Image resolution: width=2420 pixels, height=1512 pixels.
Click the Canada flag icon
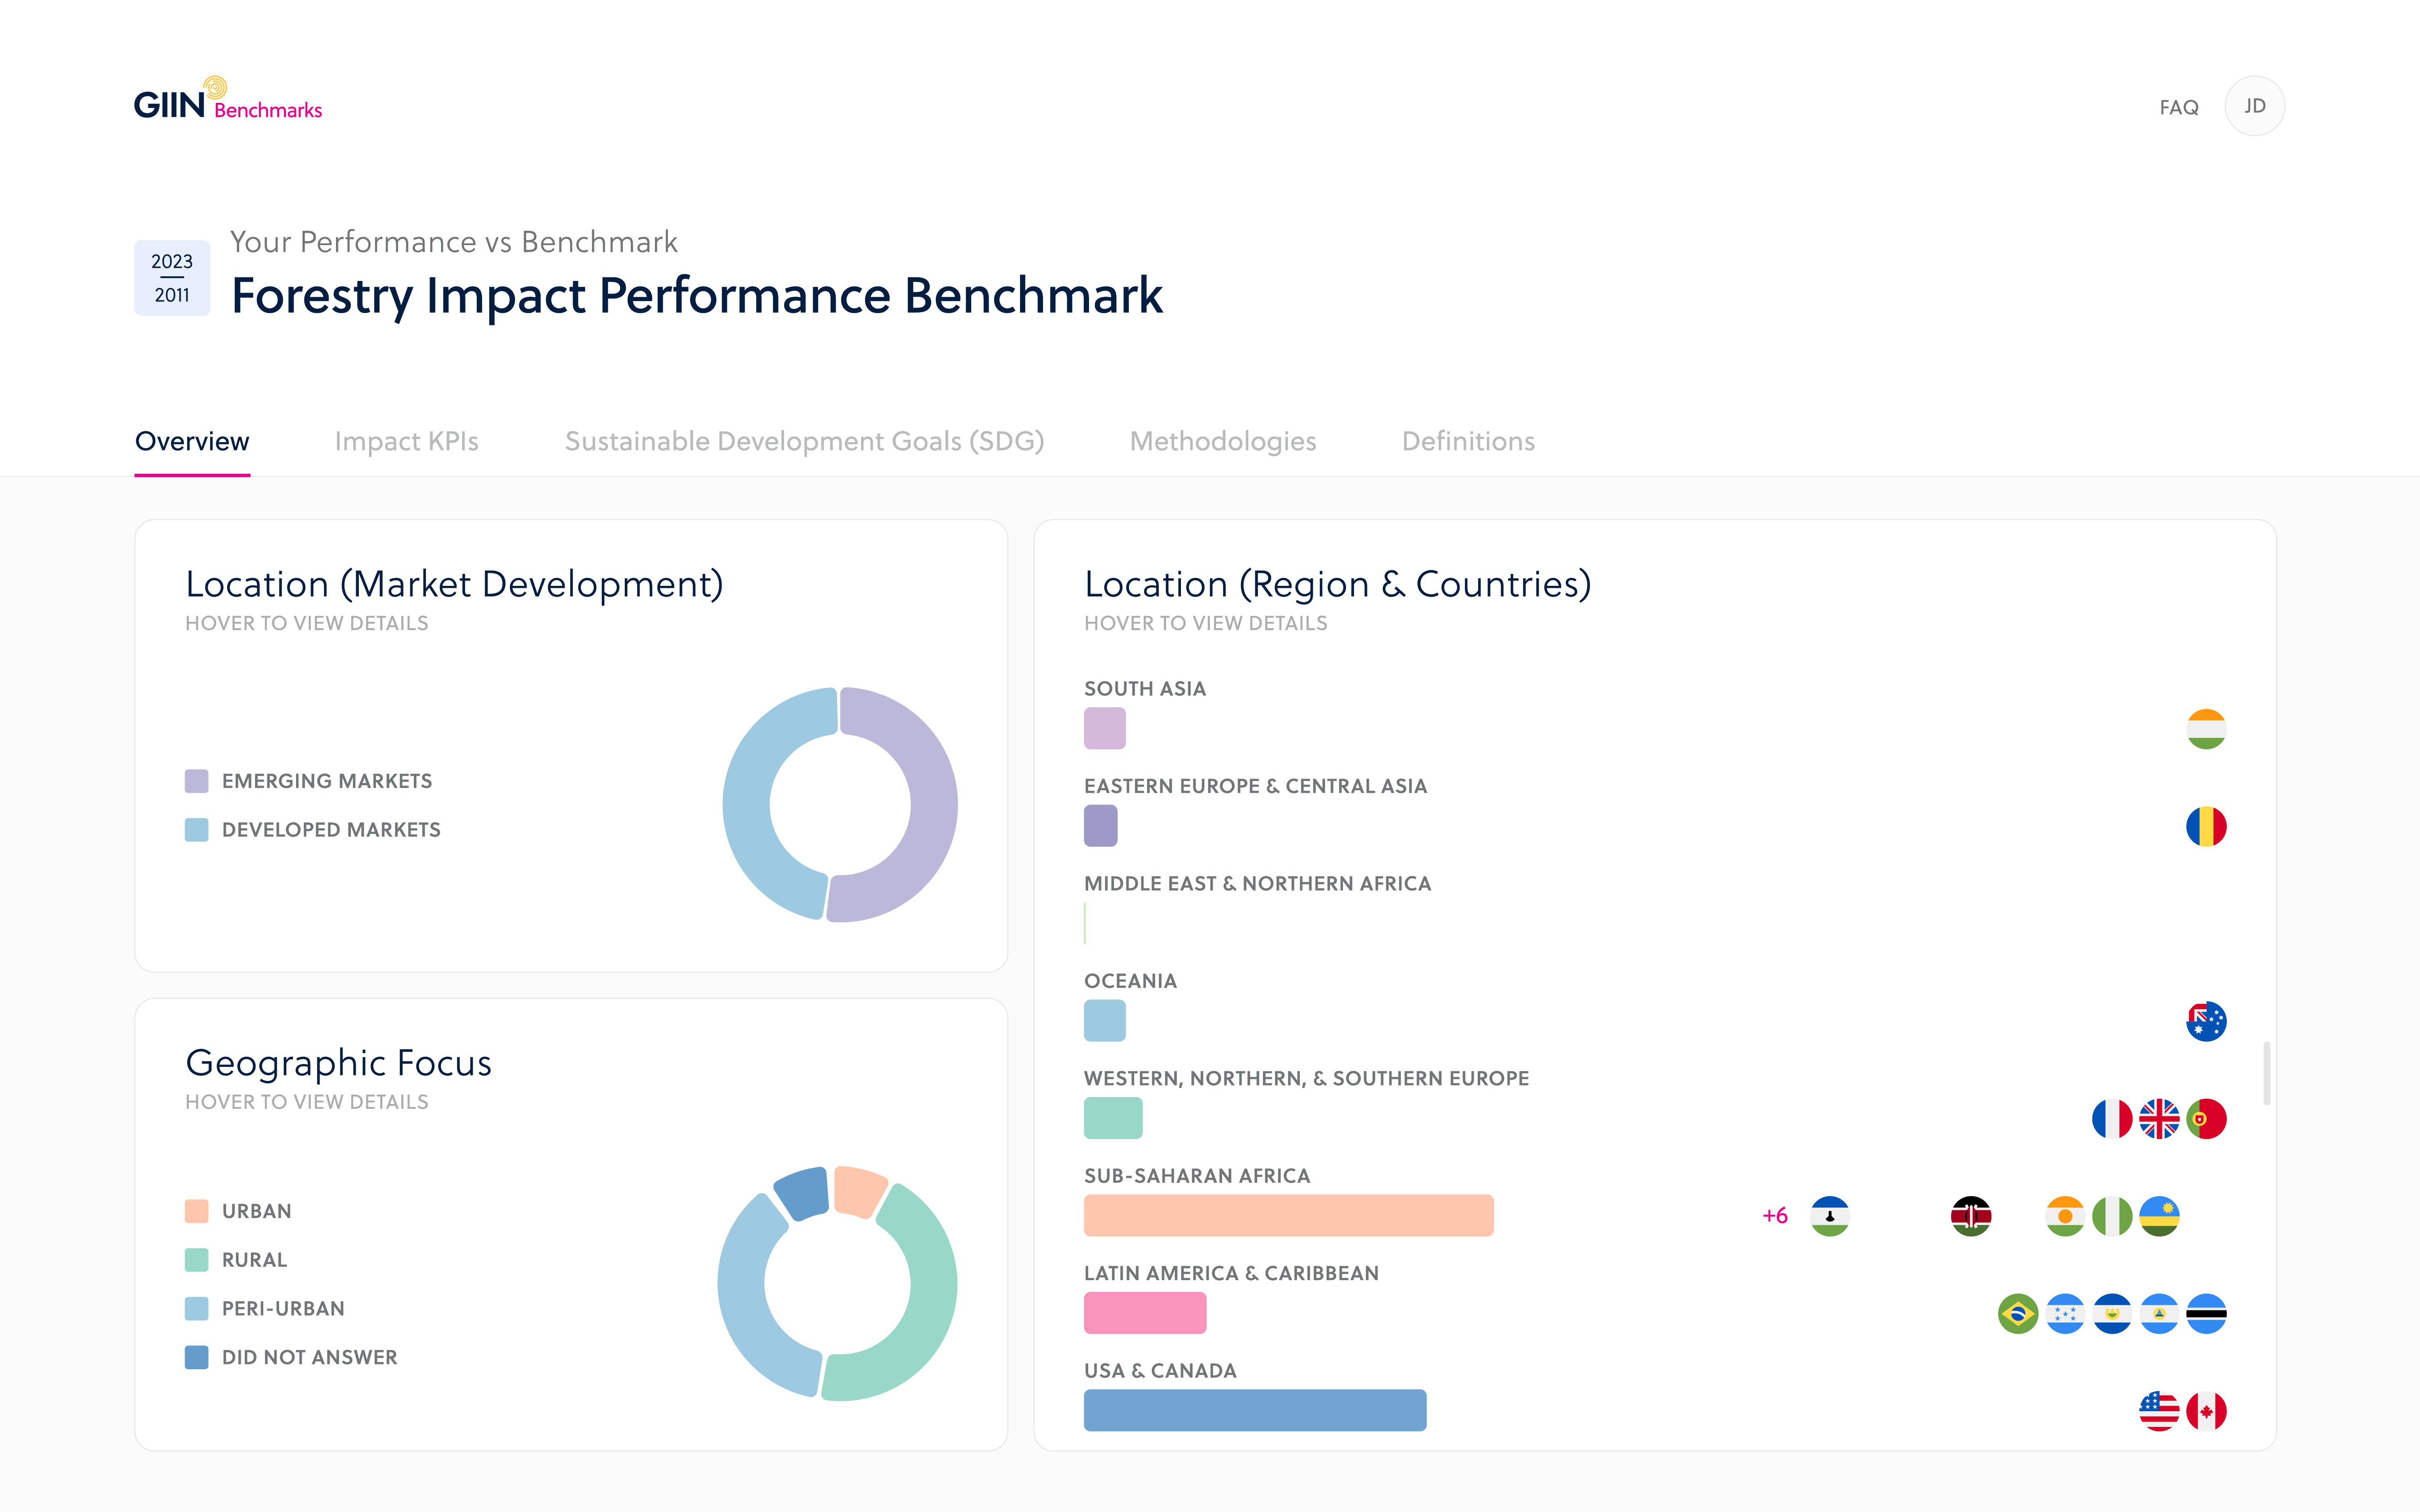tap(2206, 1411)
